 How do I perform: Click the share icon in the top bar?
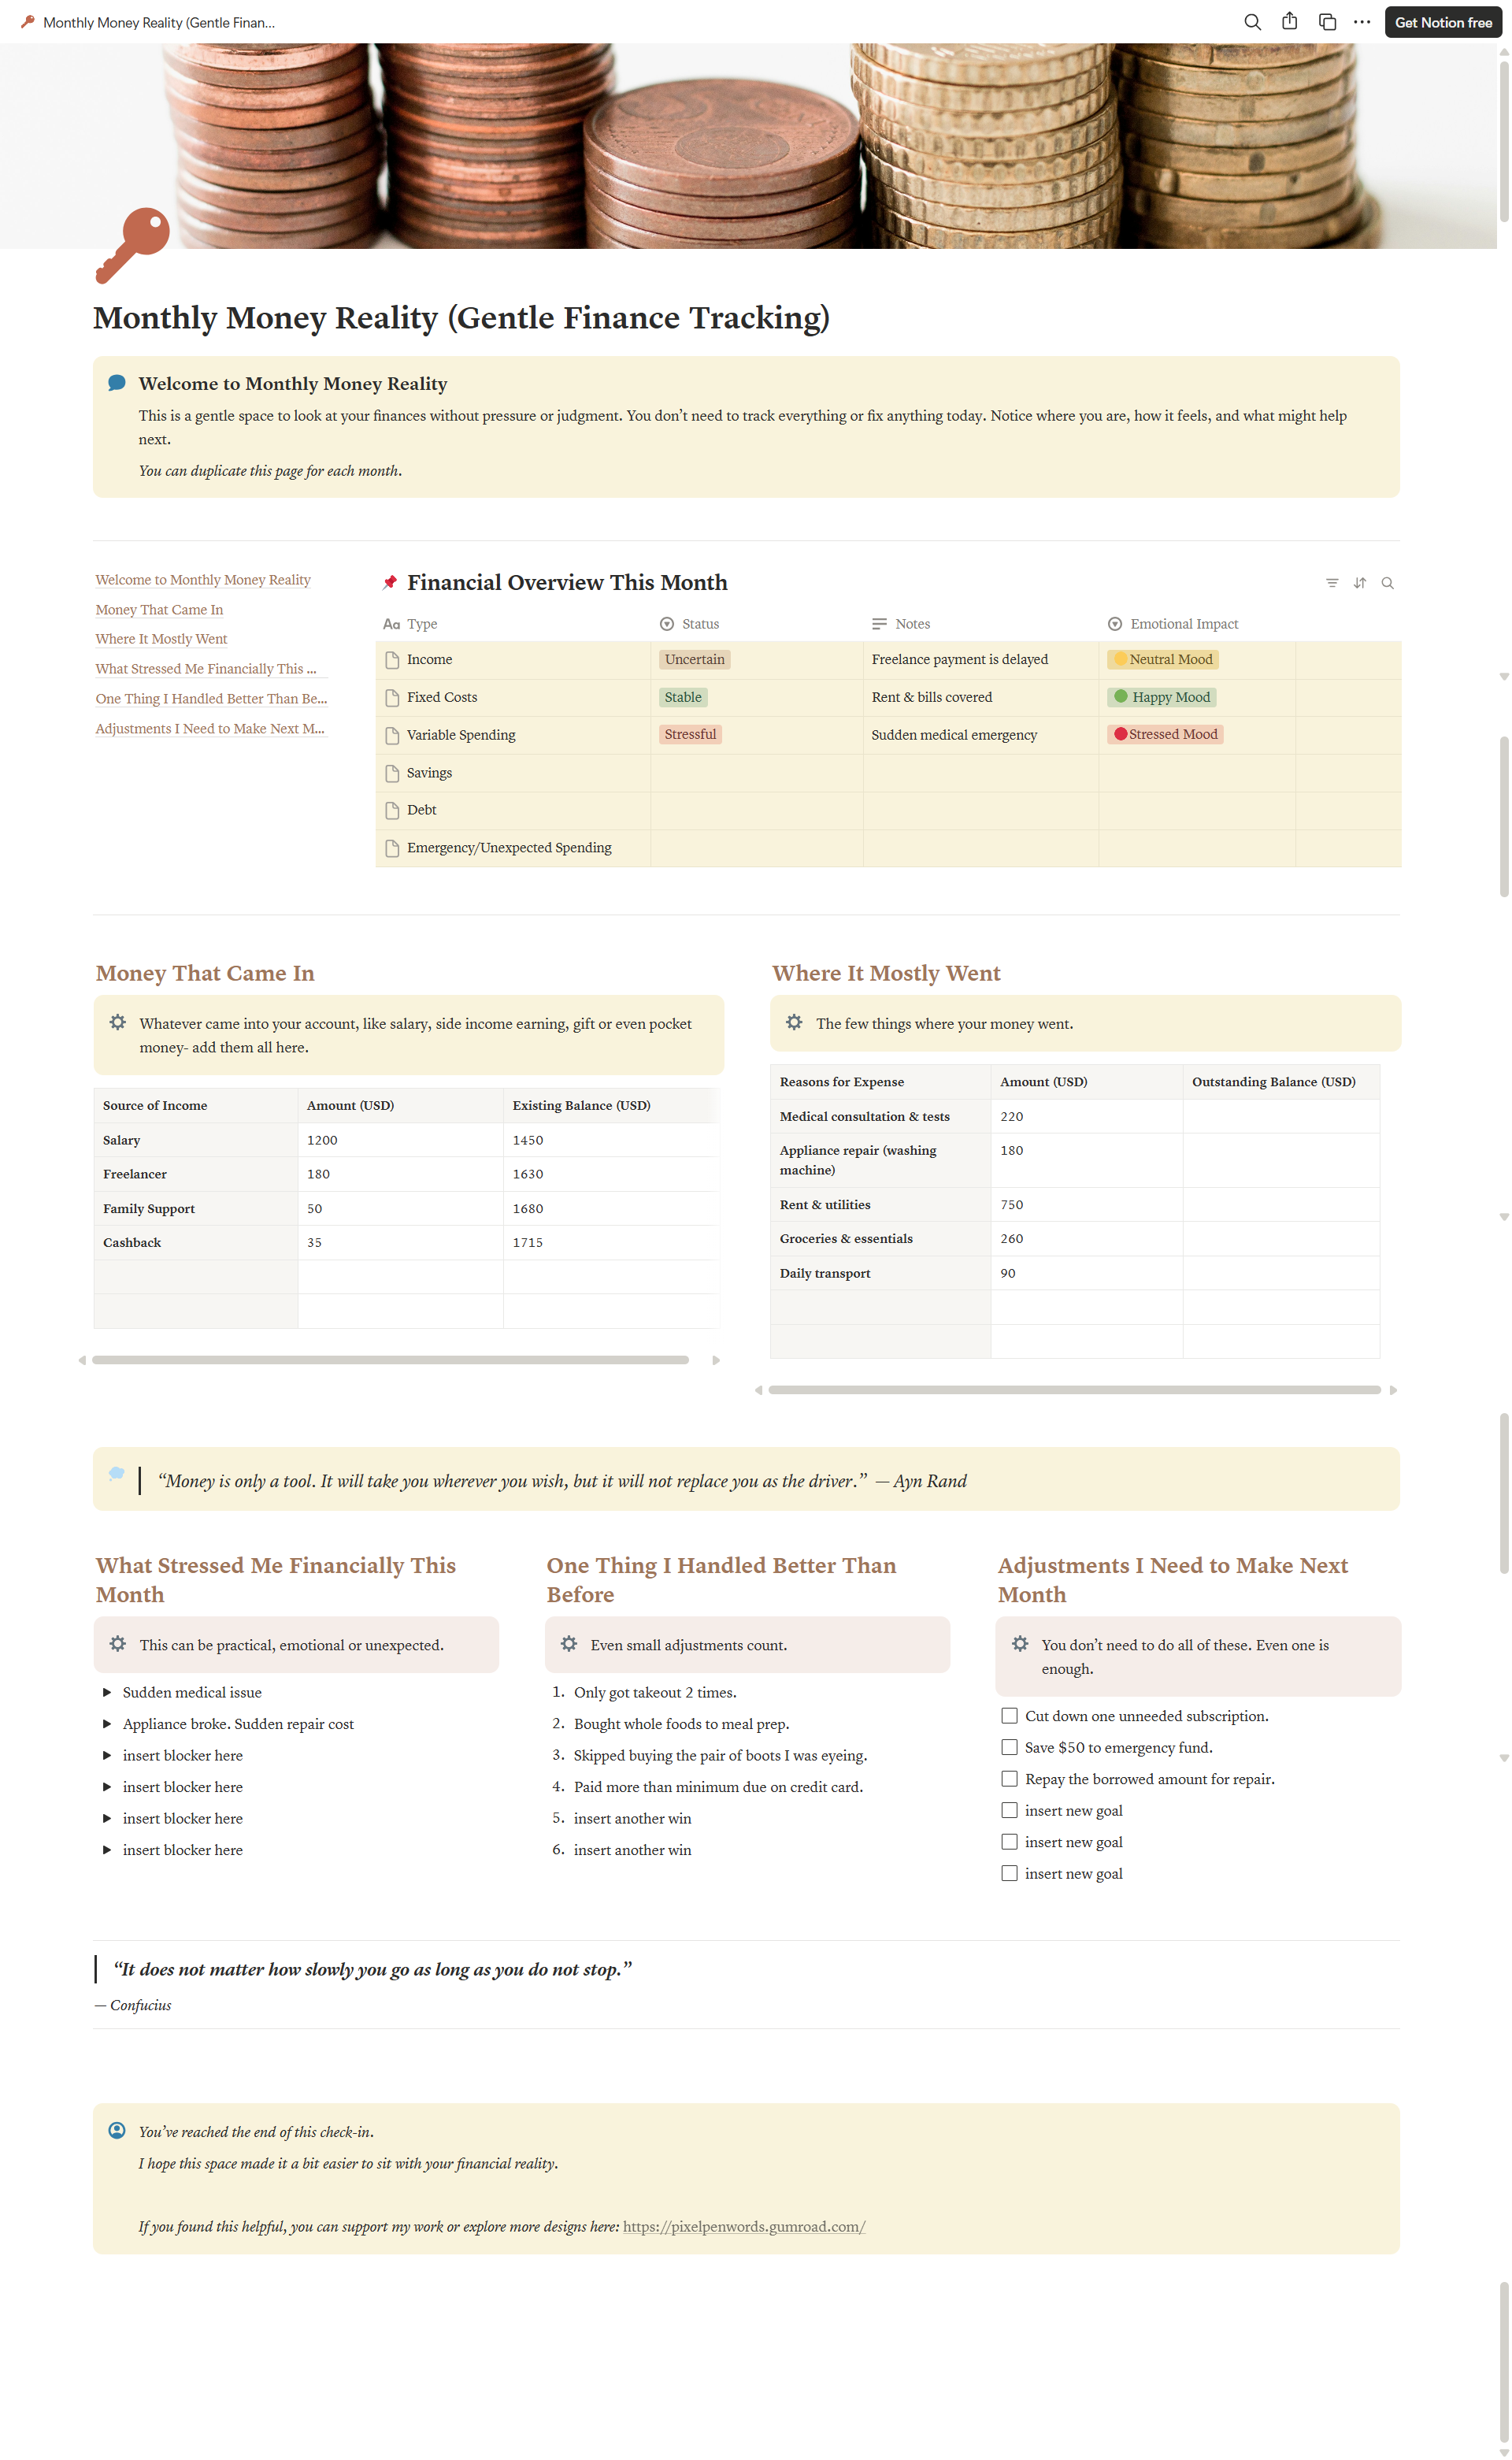pos(1289,22)
